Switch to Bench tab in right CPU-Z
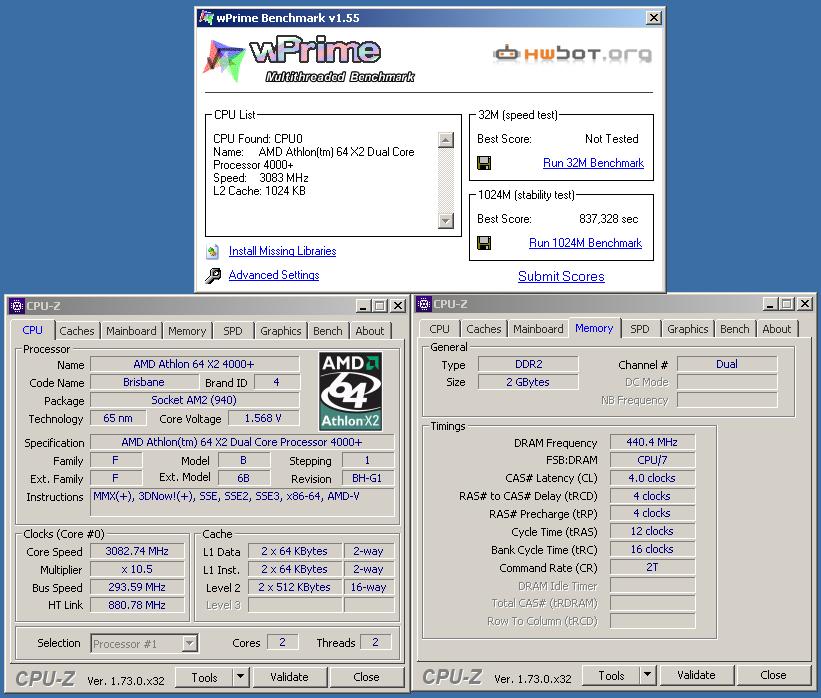 pyautogui.click(x=735, y=329)
